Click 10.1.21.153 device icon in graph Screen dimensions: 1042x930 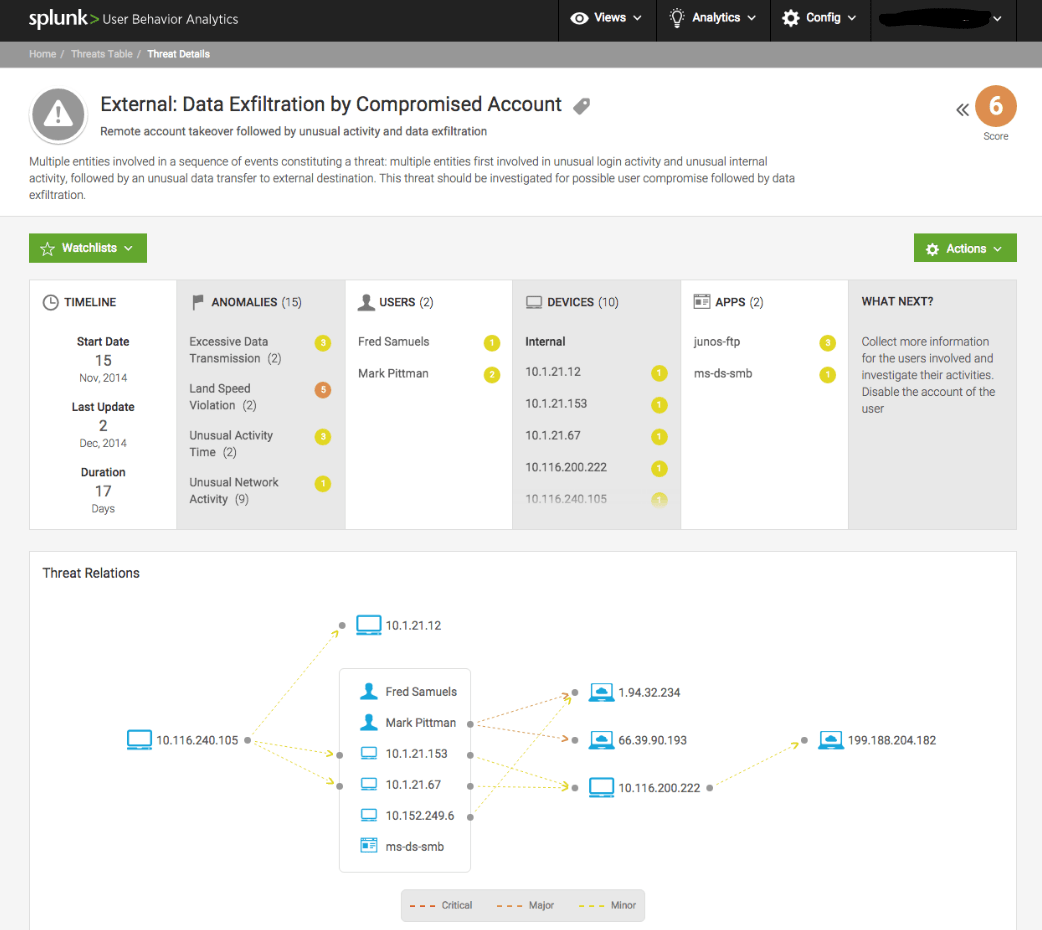(369, 753)
